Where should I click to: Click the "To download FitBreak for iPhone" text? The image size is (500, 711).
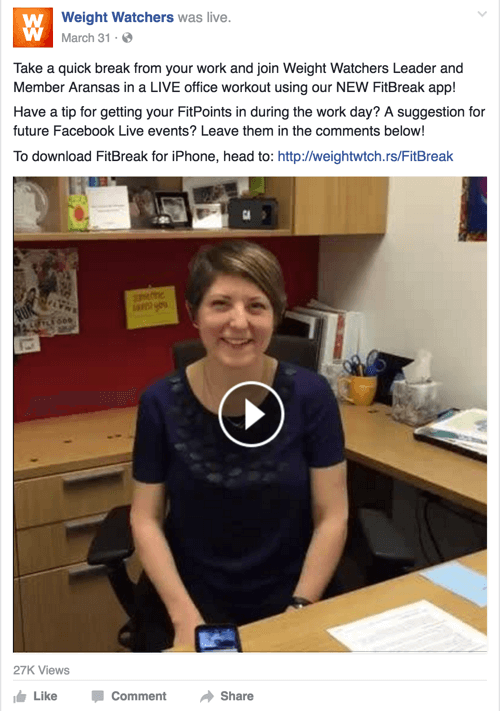coord(144,156)
